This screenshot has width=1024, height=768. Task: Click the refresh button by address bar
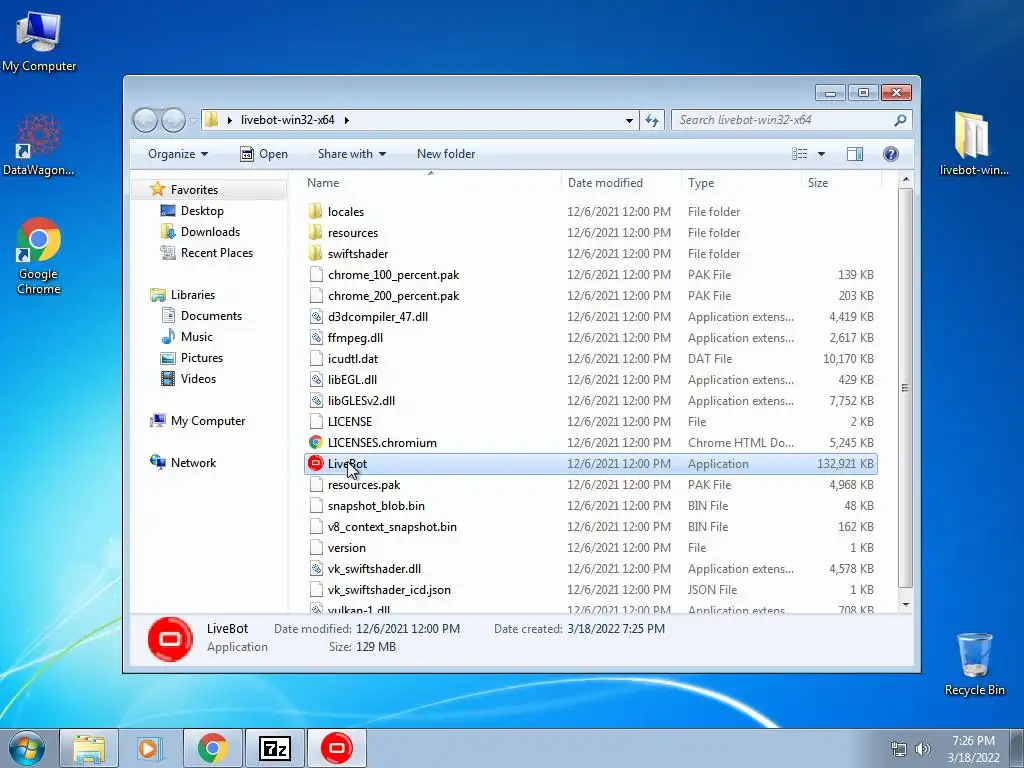(652, 120)
